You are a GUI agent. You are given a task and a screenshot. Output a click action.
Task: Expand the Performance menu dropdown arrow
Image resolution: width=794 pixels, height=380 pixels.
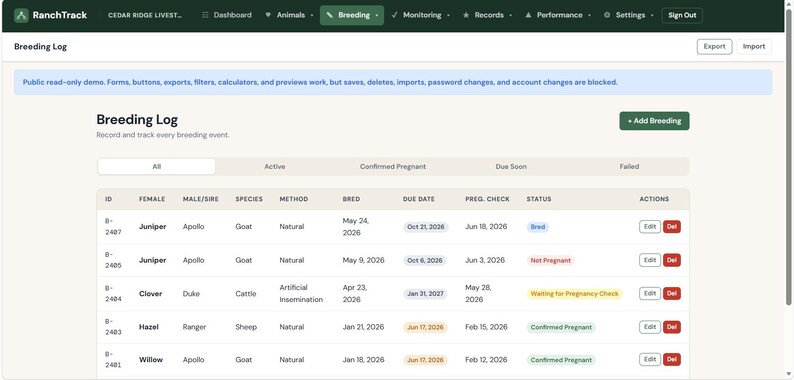(x=589, y=16)
